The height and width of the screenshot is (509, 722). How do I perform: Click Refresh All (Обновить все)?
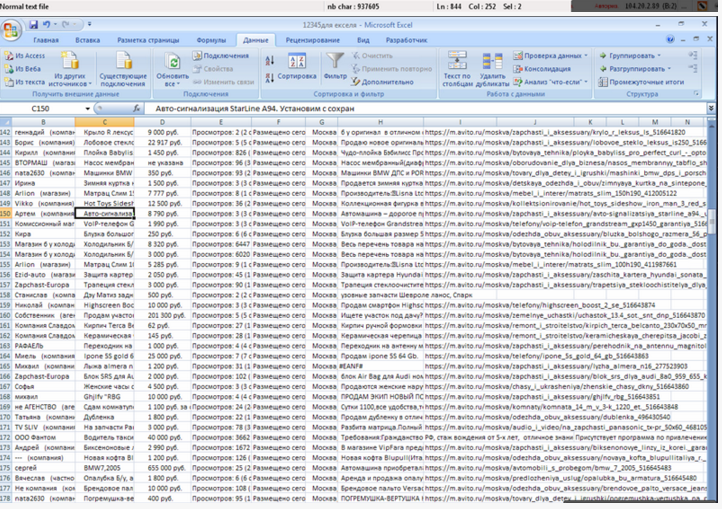coord(173,69)
